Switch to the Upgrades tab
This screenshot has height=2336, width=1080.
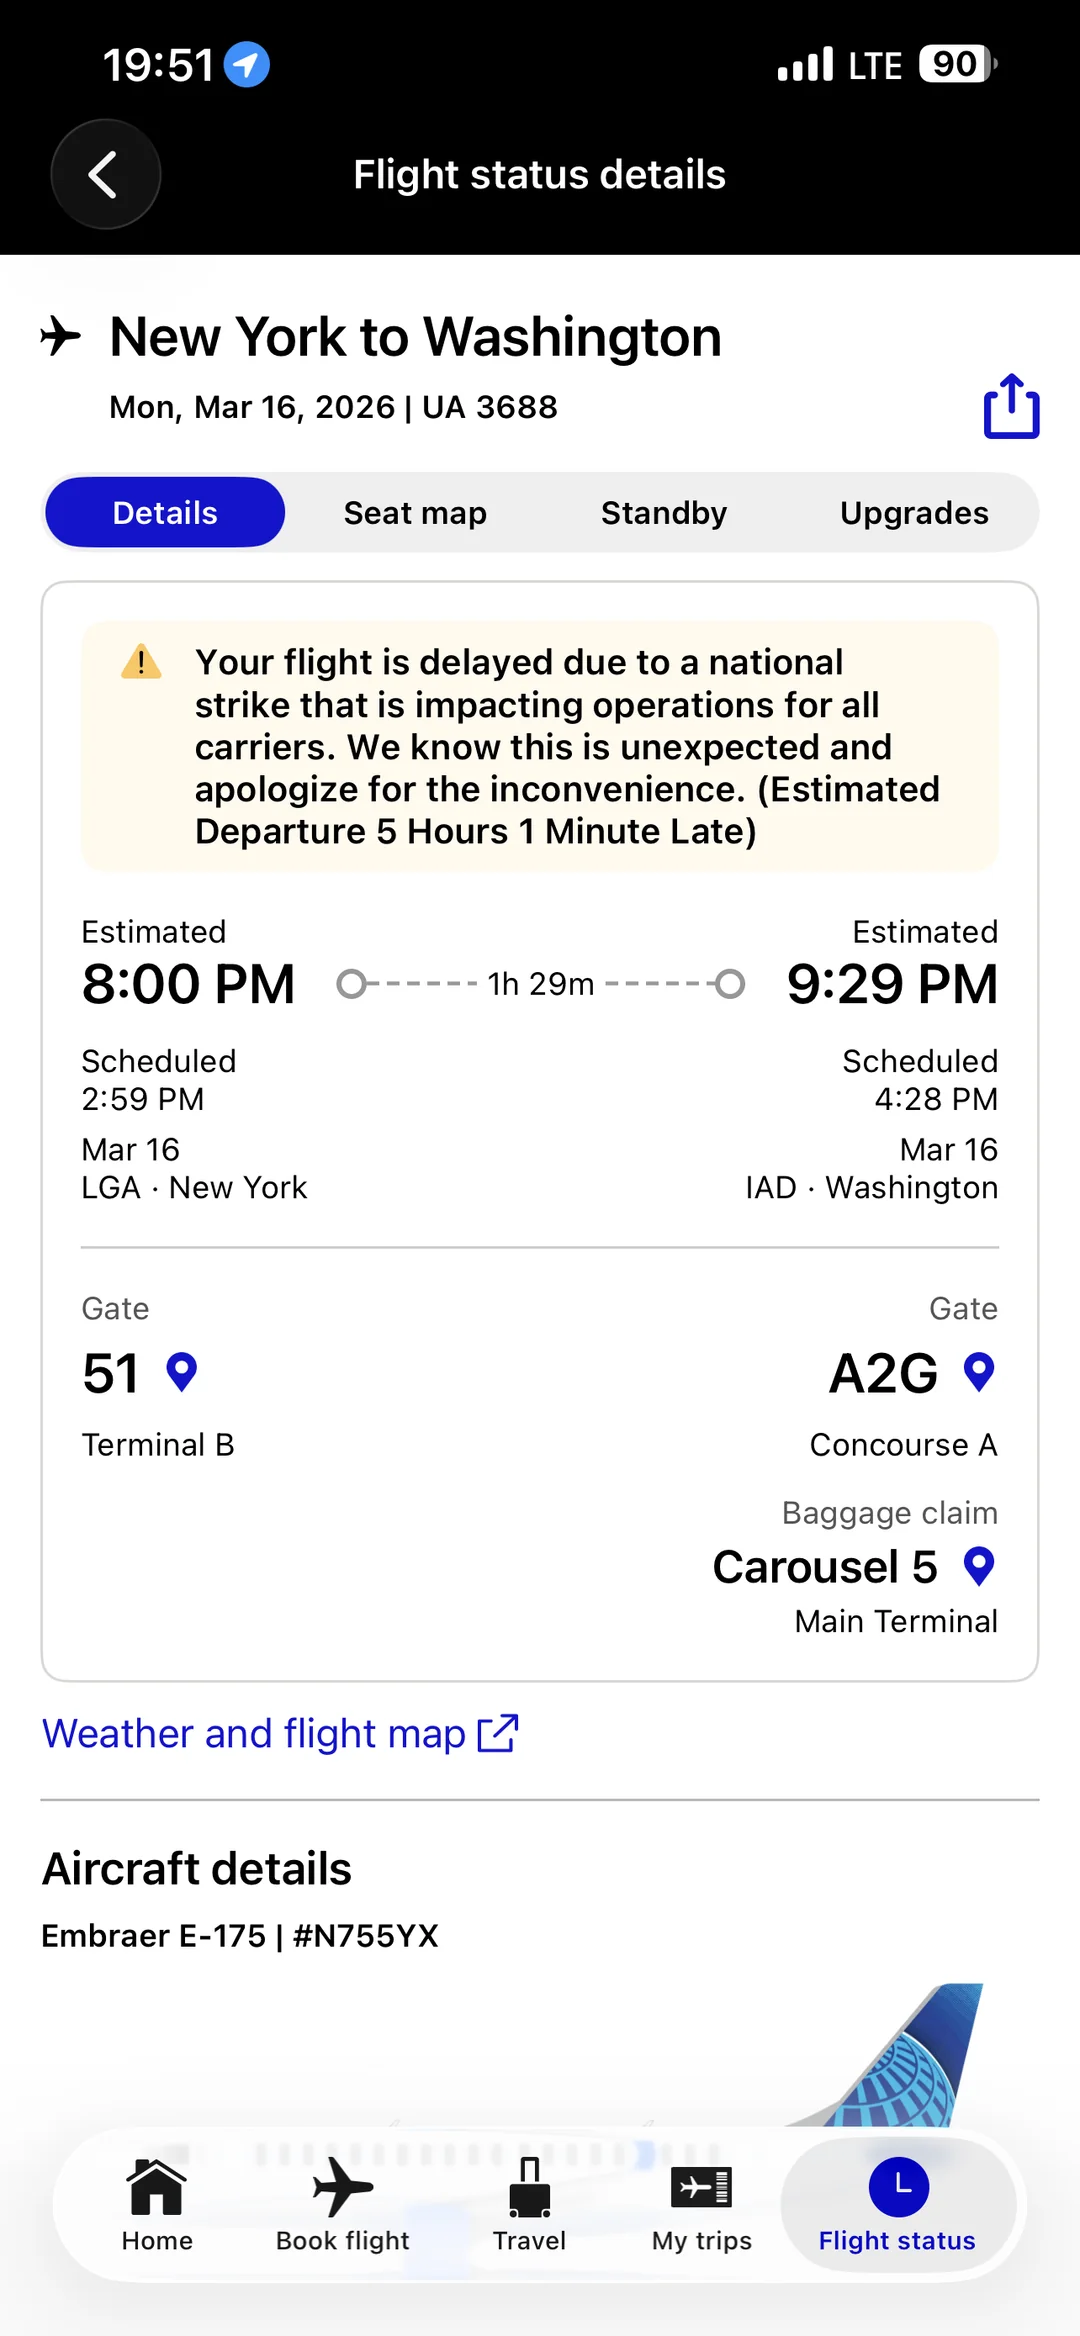point(914,513)
